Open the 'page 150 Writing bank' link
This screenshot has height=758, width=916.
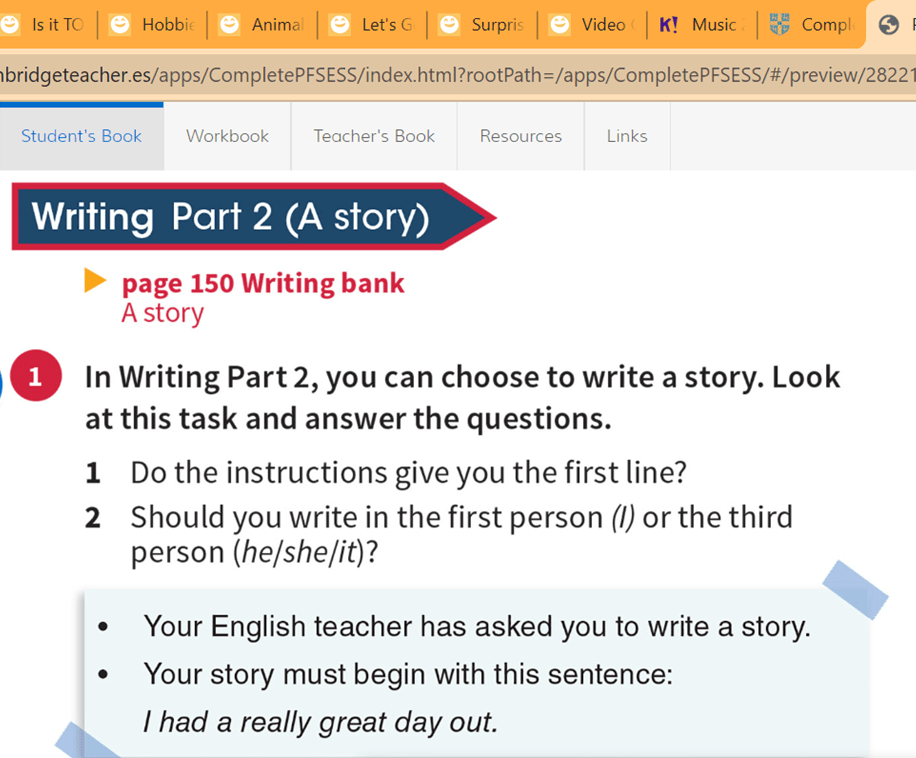(263, 284)
